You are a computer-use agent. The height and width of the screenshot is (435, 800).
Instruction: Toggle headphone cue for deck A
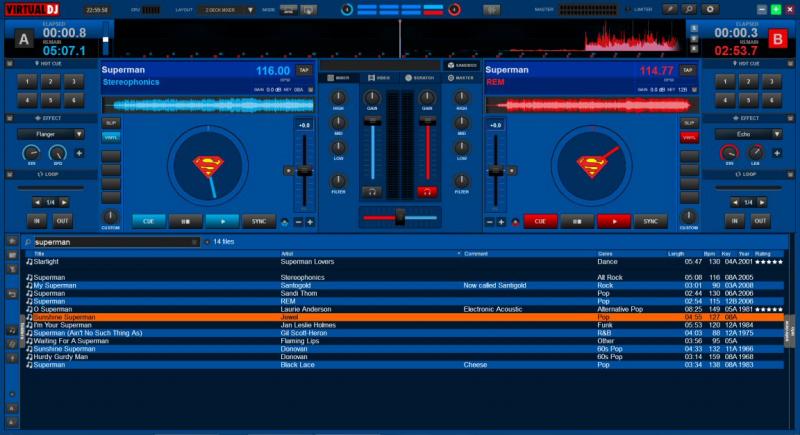[x=372, y=192]
